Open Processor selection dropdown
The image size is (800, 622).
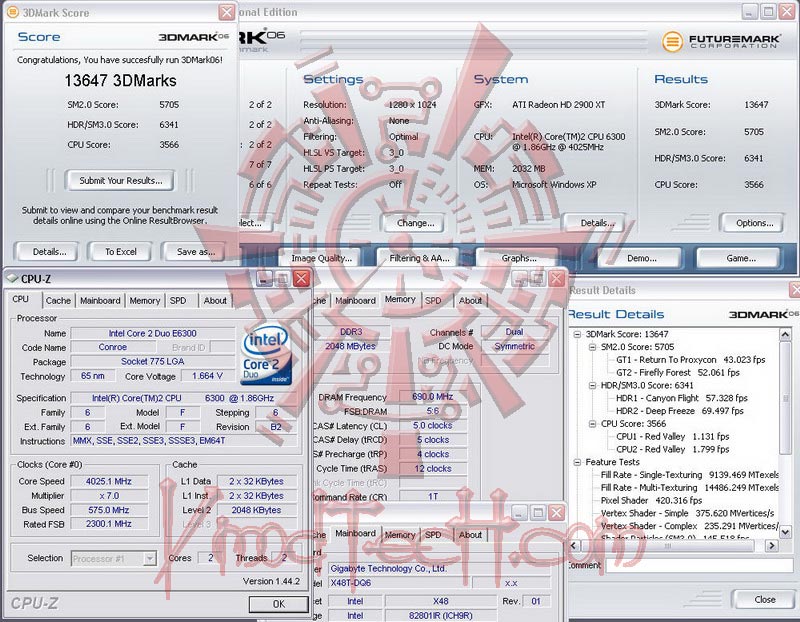tap(149, 559)
